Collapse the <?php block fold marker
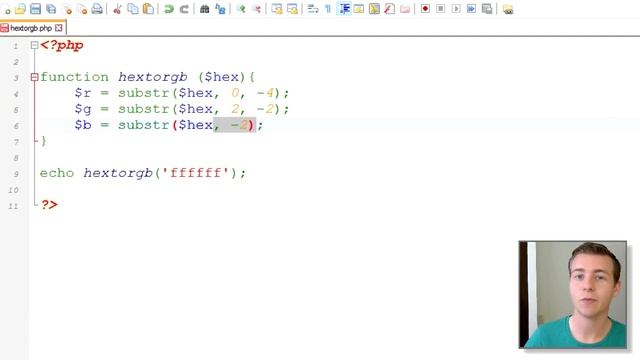 point(35,45)
